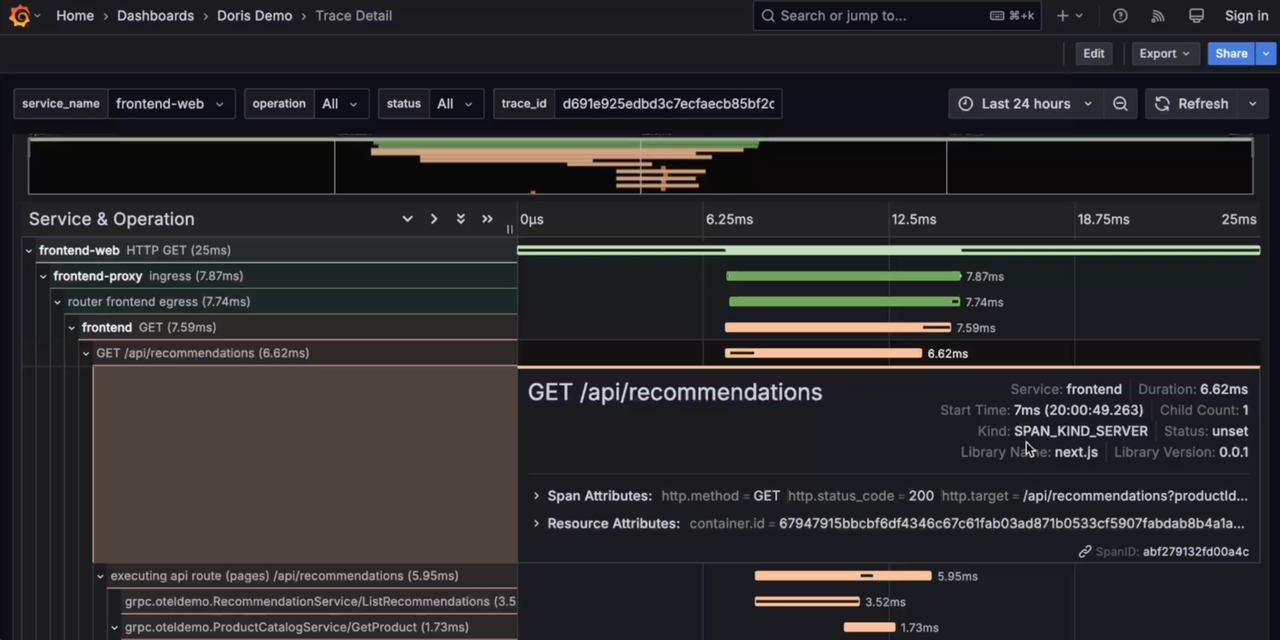This screenshot has height=640, width=1280.
Task: Open the help icon in the top bar
Action: point(1120,15)
